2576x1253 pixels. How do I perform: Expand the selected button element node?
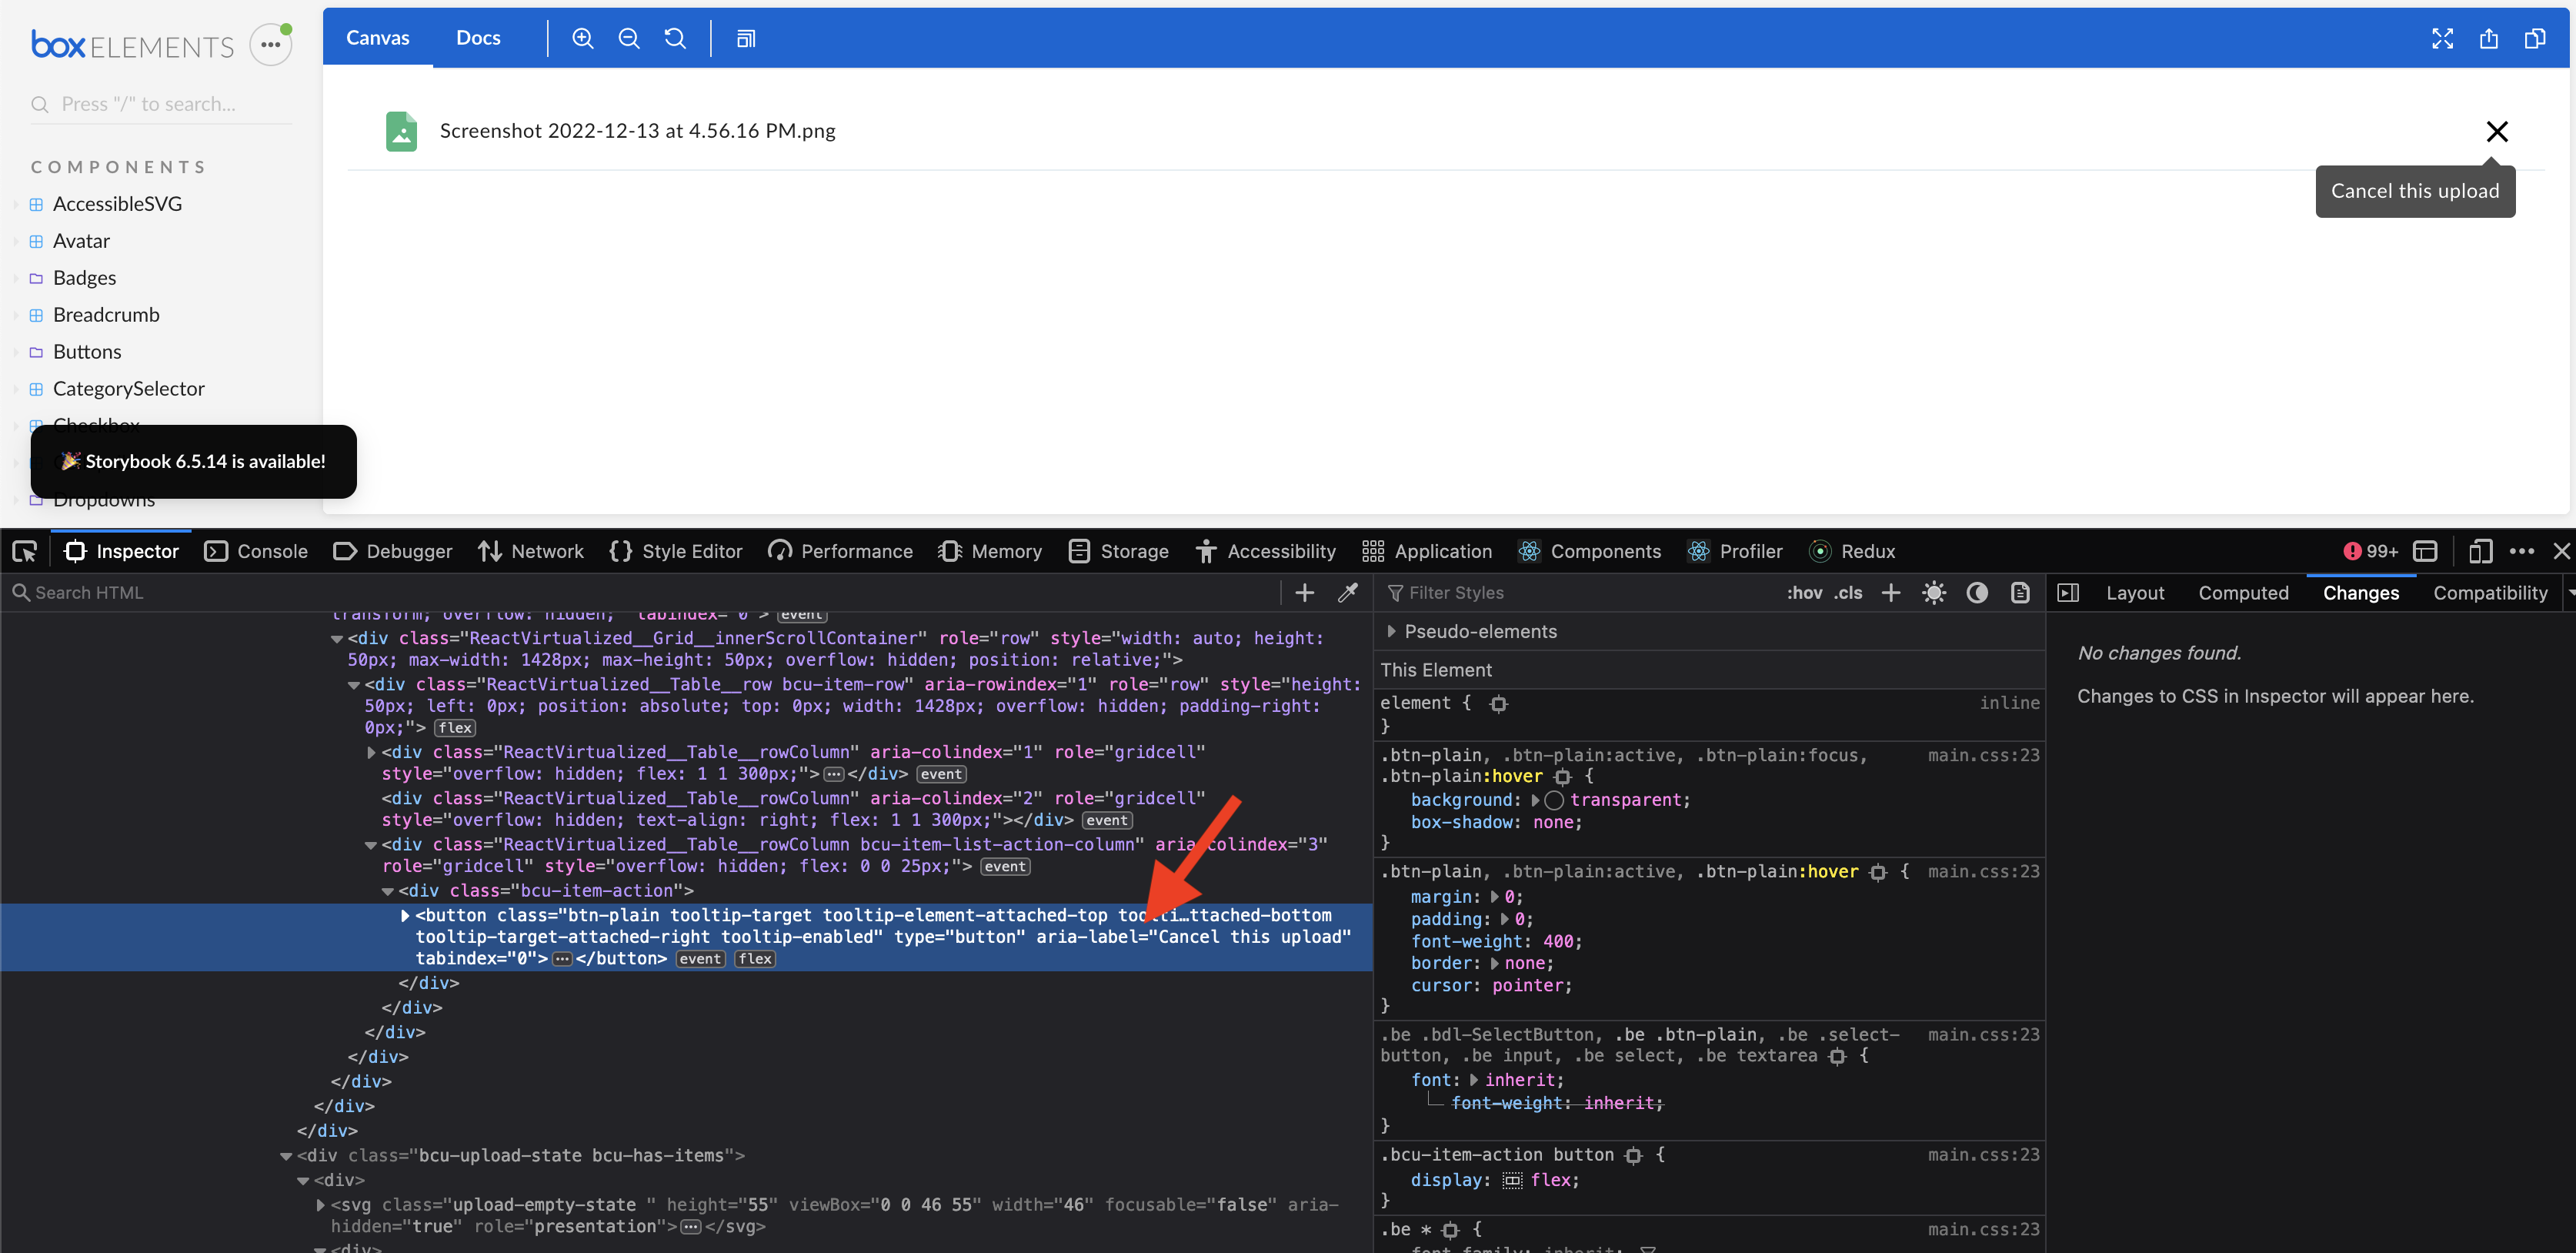coord(404,914)
